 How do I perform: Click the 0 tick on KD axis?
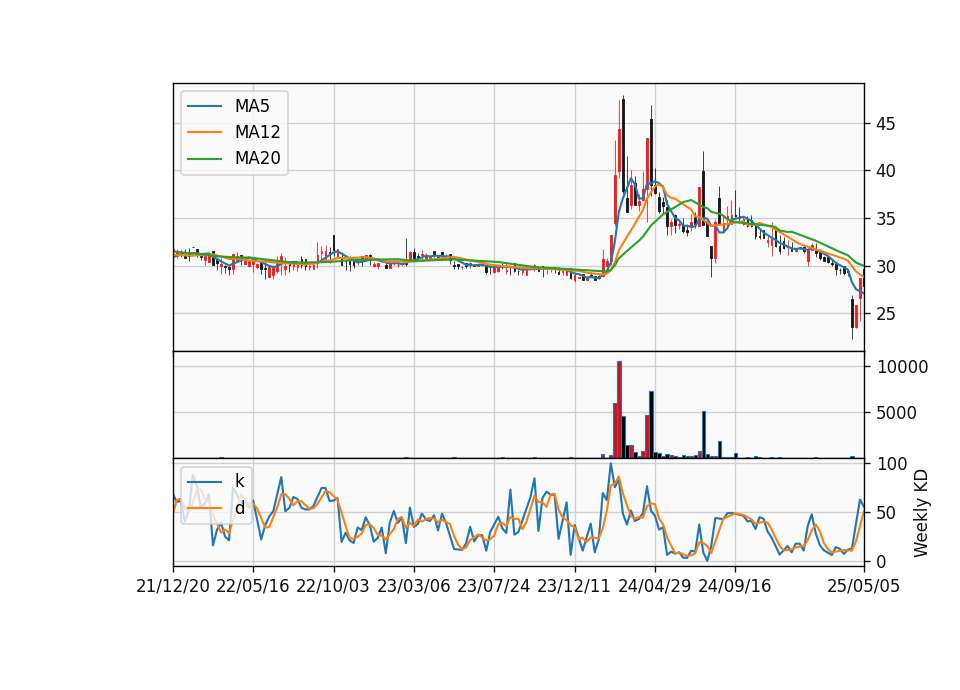(881, 561)
